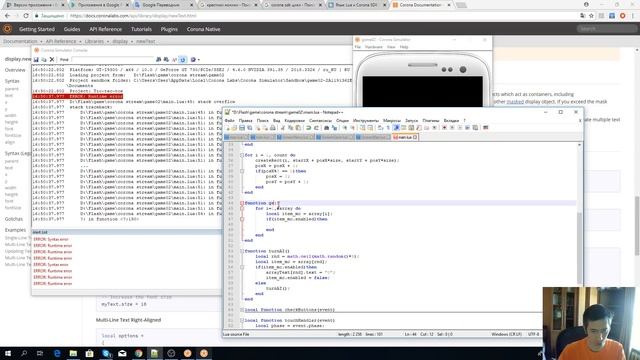Open a file in Notepad++ toolbar
Viewport: 640px width, 360px height.
pos(234,128)
